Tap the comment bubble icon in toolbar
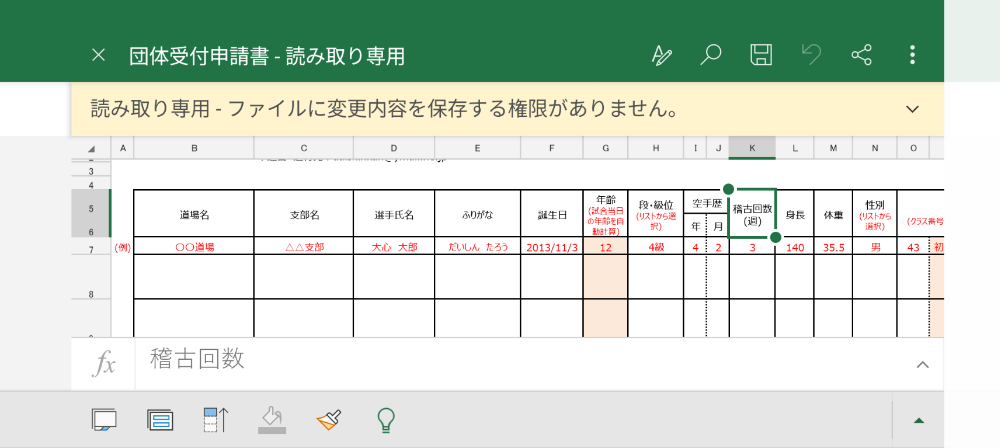This screenshot has width=1000, height=448. click(x=104, y=420)
